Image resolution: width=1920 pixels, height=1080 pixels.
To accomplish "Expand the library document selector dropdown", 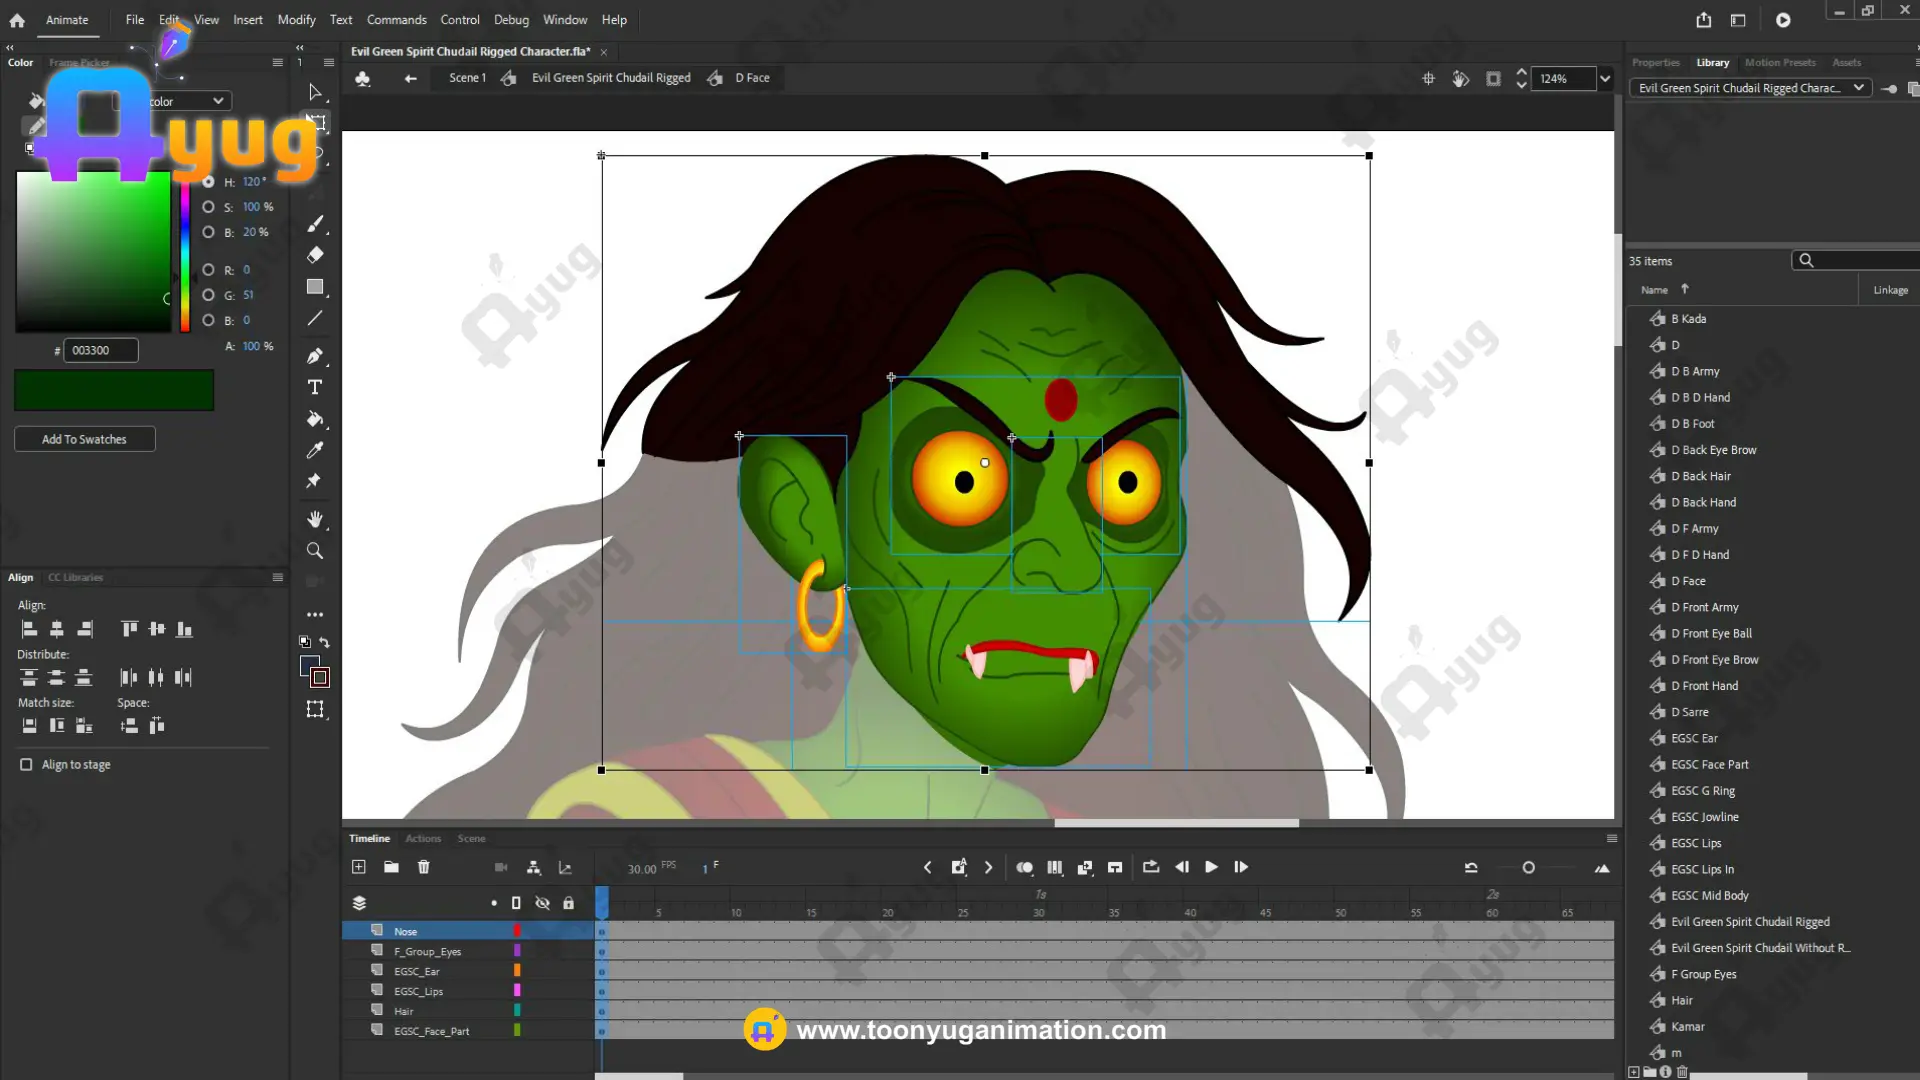I will pyautogui.click(x=1858, y=88).
